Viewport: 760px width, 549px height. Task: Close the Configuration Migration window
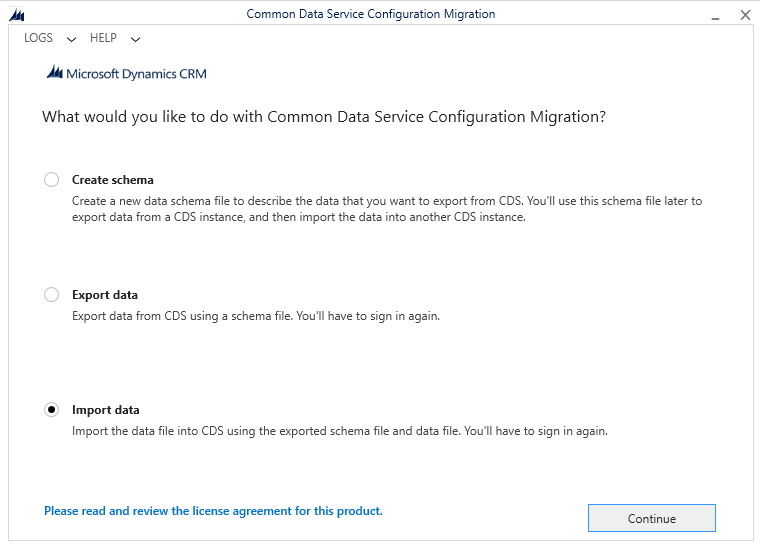(745, 15)
